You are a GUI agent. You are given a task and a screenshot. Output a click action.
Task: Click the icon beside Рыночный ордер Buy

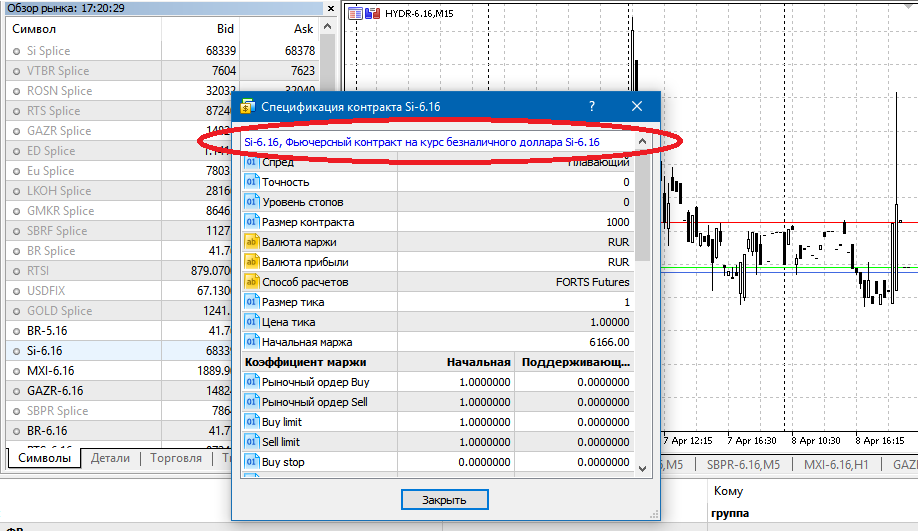252,382
